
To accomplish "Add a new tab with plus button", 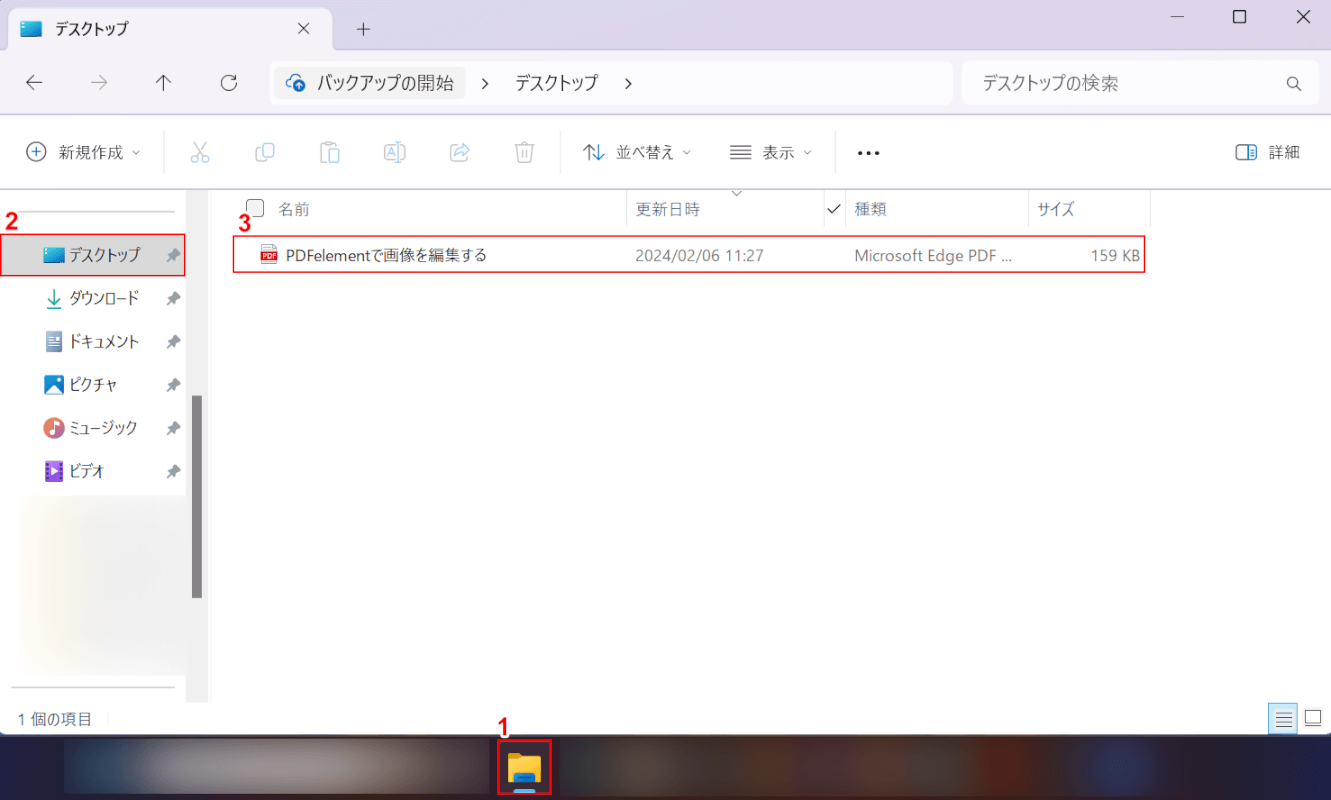I will click(363, 29).
